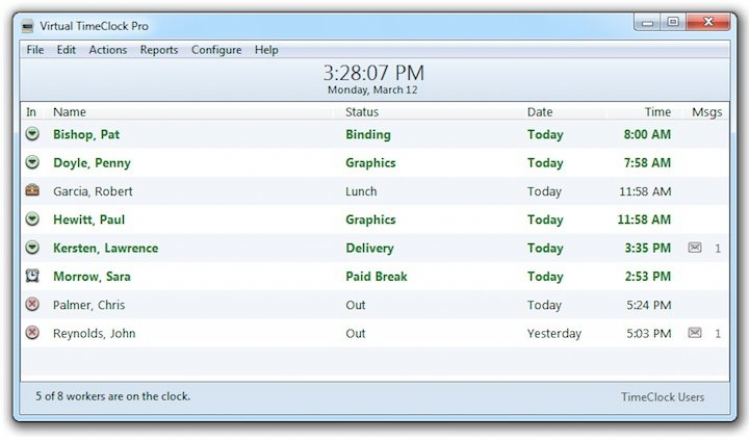Click the green status icon beside Doyle, Penny
Viewport: 750px width, 440px height.
(32, 163)
